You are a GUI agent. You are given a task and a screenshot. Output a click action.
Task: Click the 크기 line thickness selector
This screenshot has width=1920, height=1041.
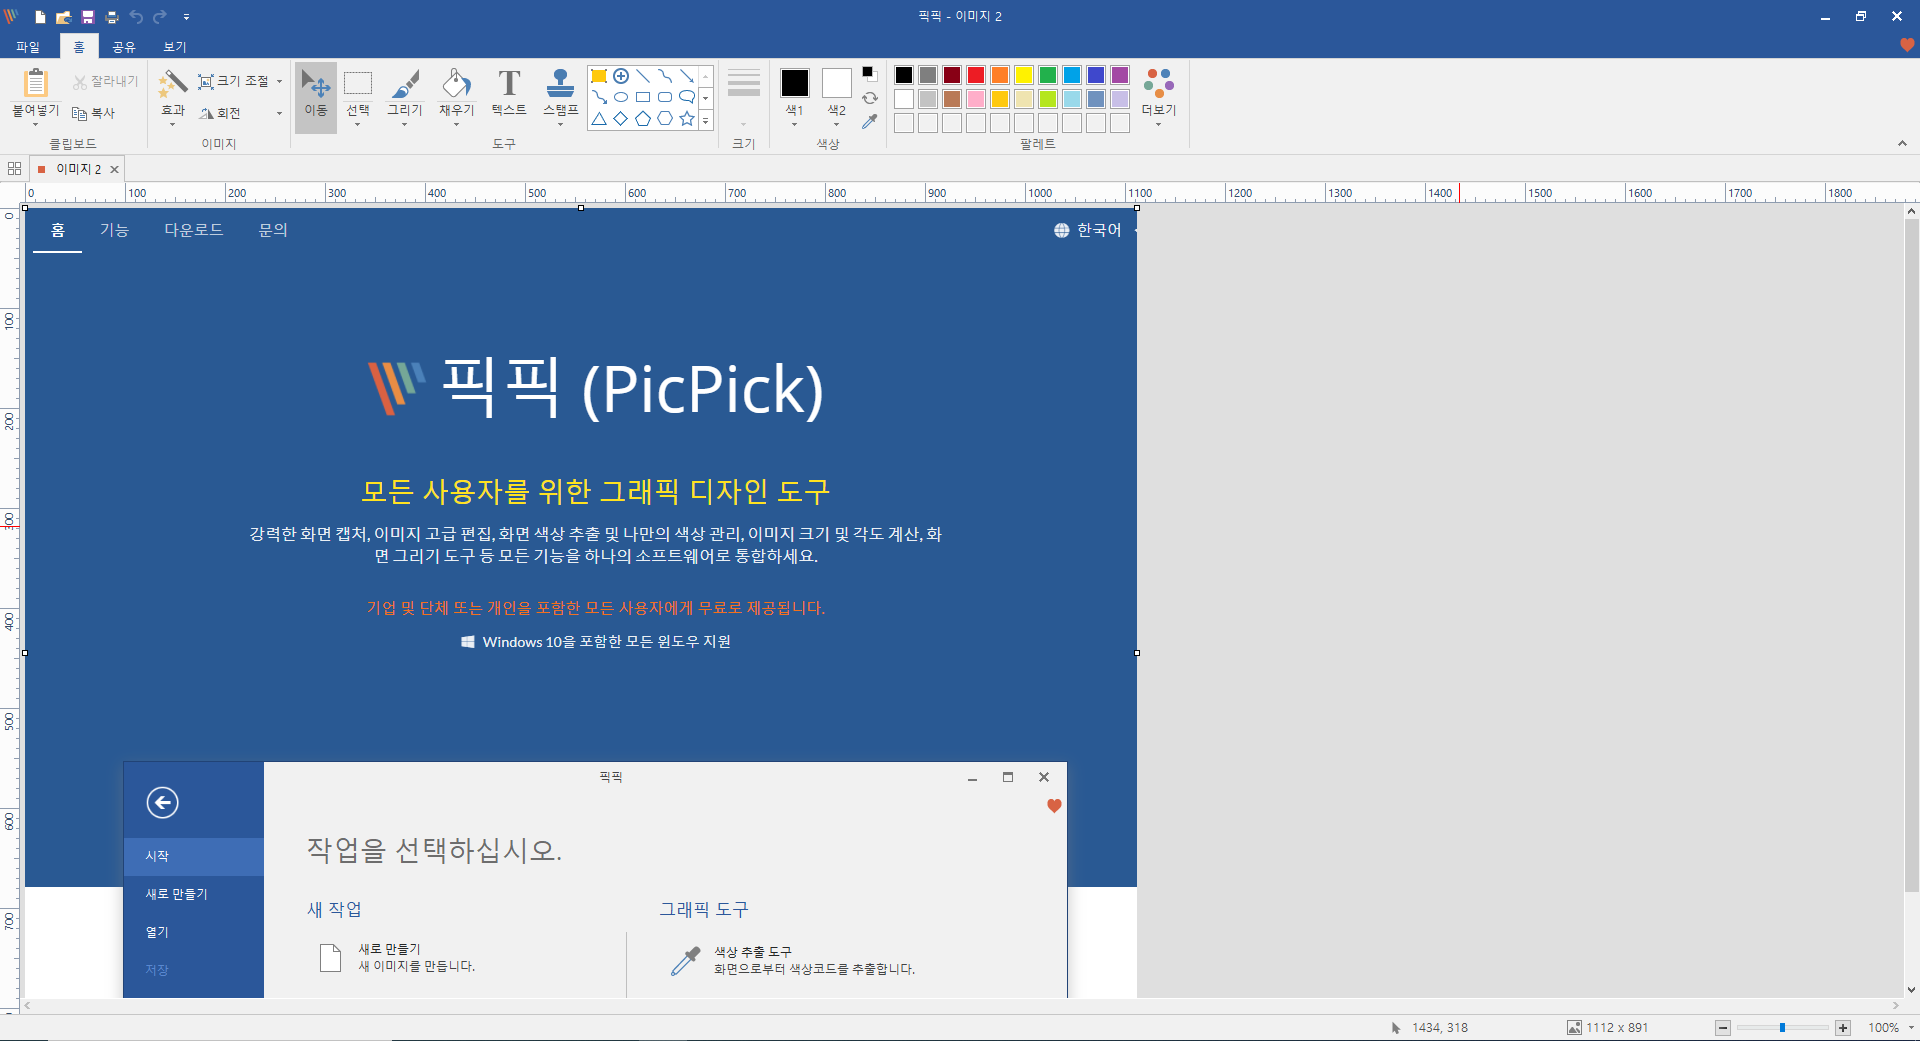tap(744, 97)
